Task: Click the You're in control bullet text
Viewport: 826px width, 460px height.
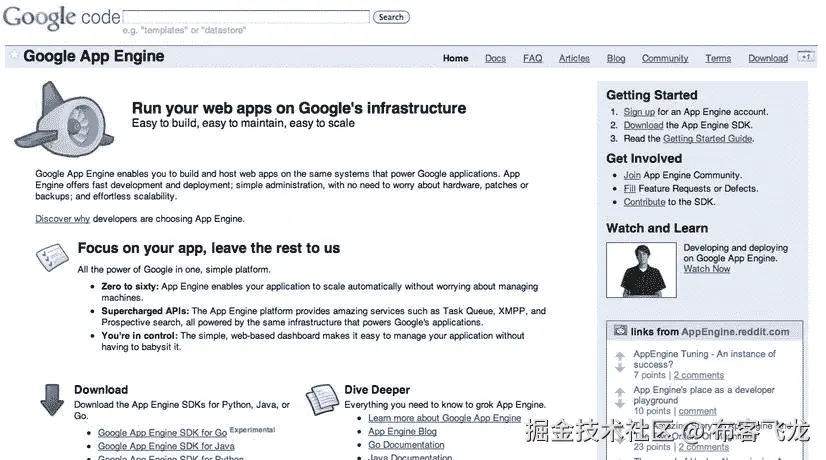Action: 313,341
